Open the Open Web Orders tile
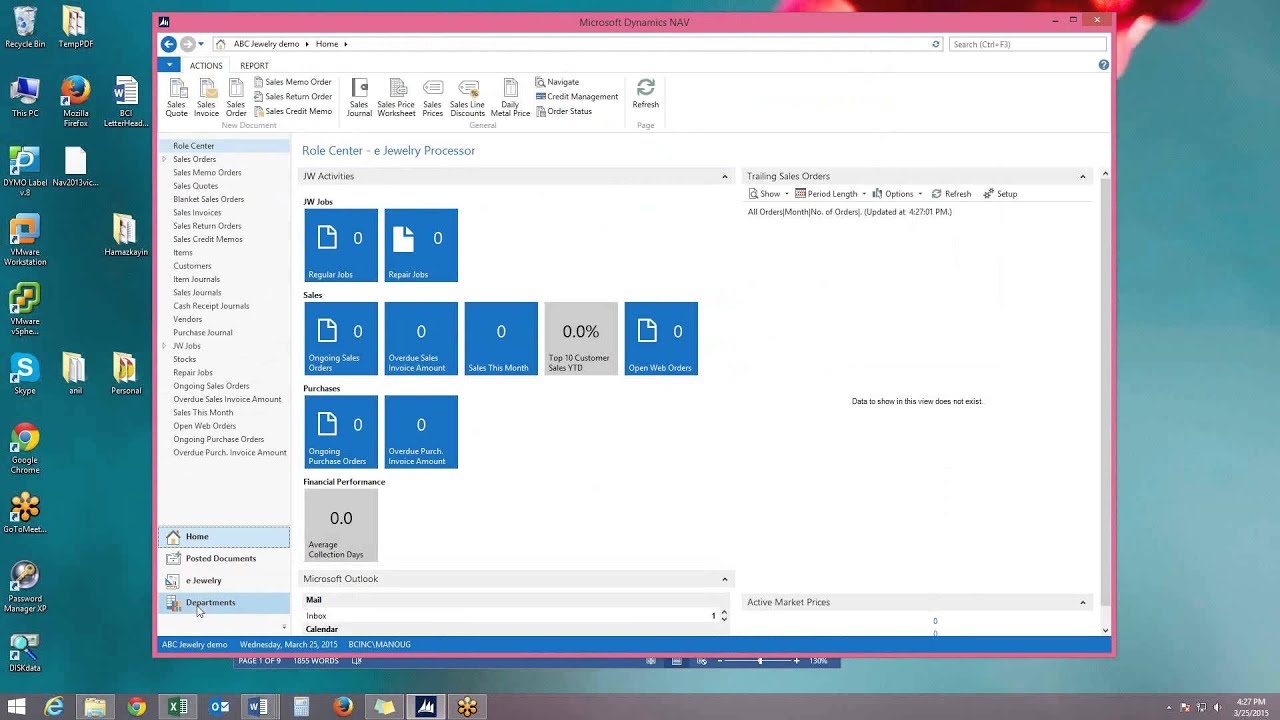Image resolution: width=1280 pixels, height=720 pixels. coord(661,338)
